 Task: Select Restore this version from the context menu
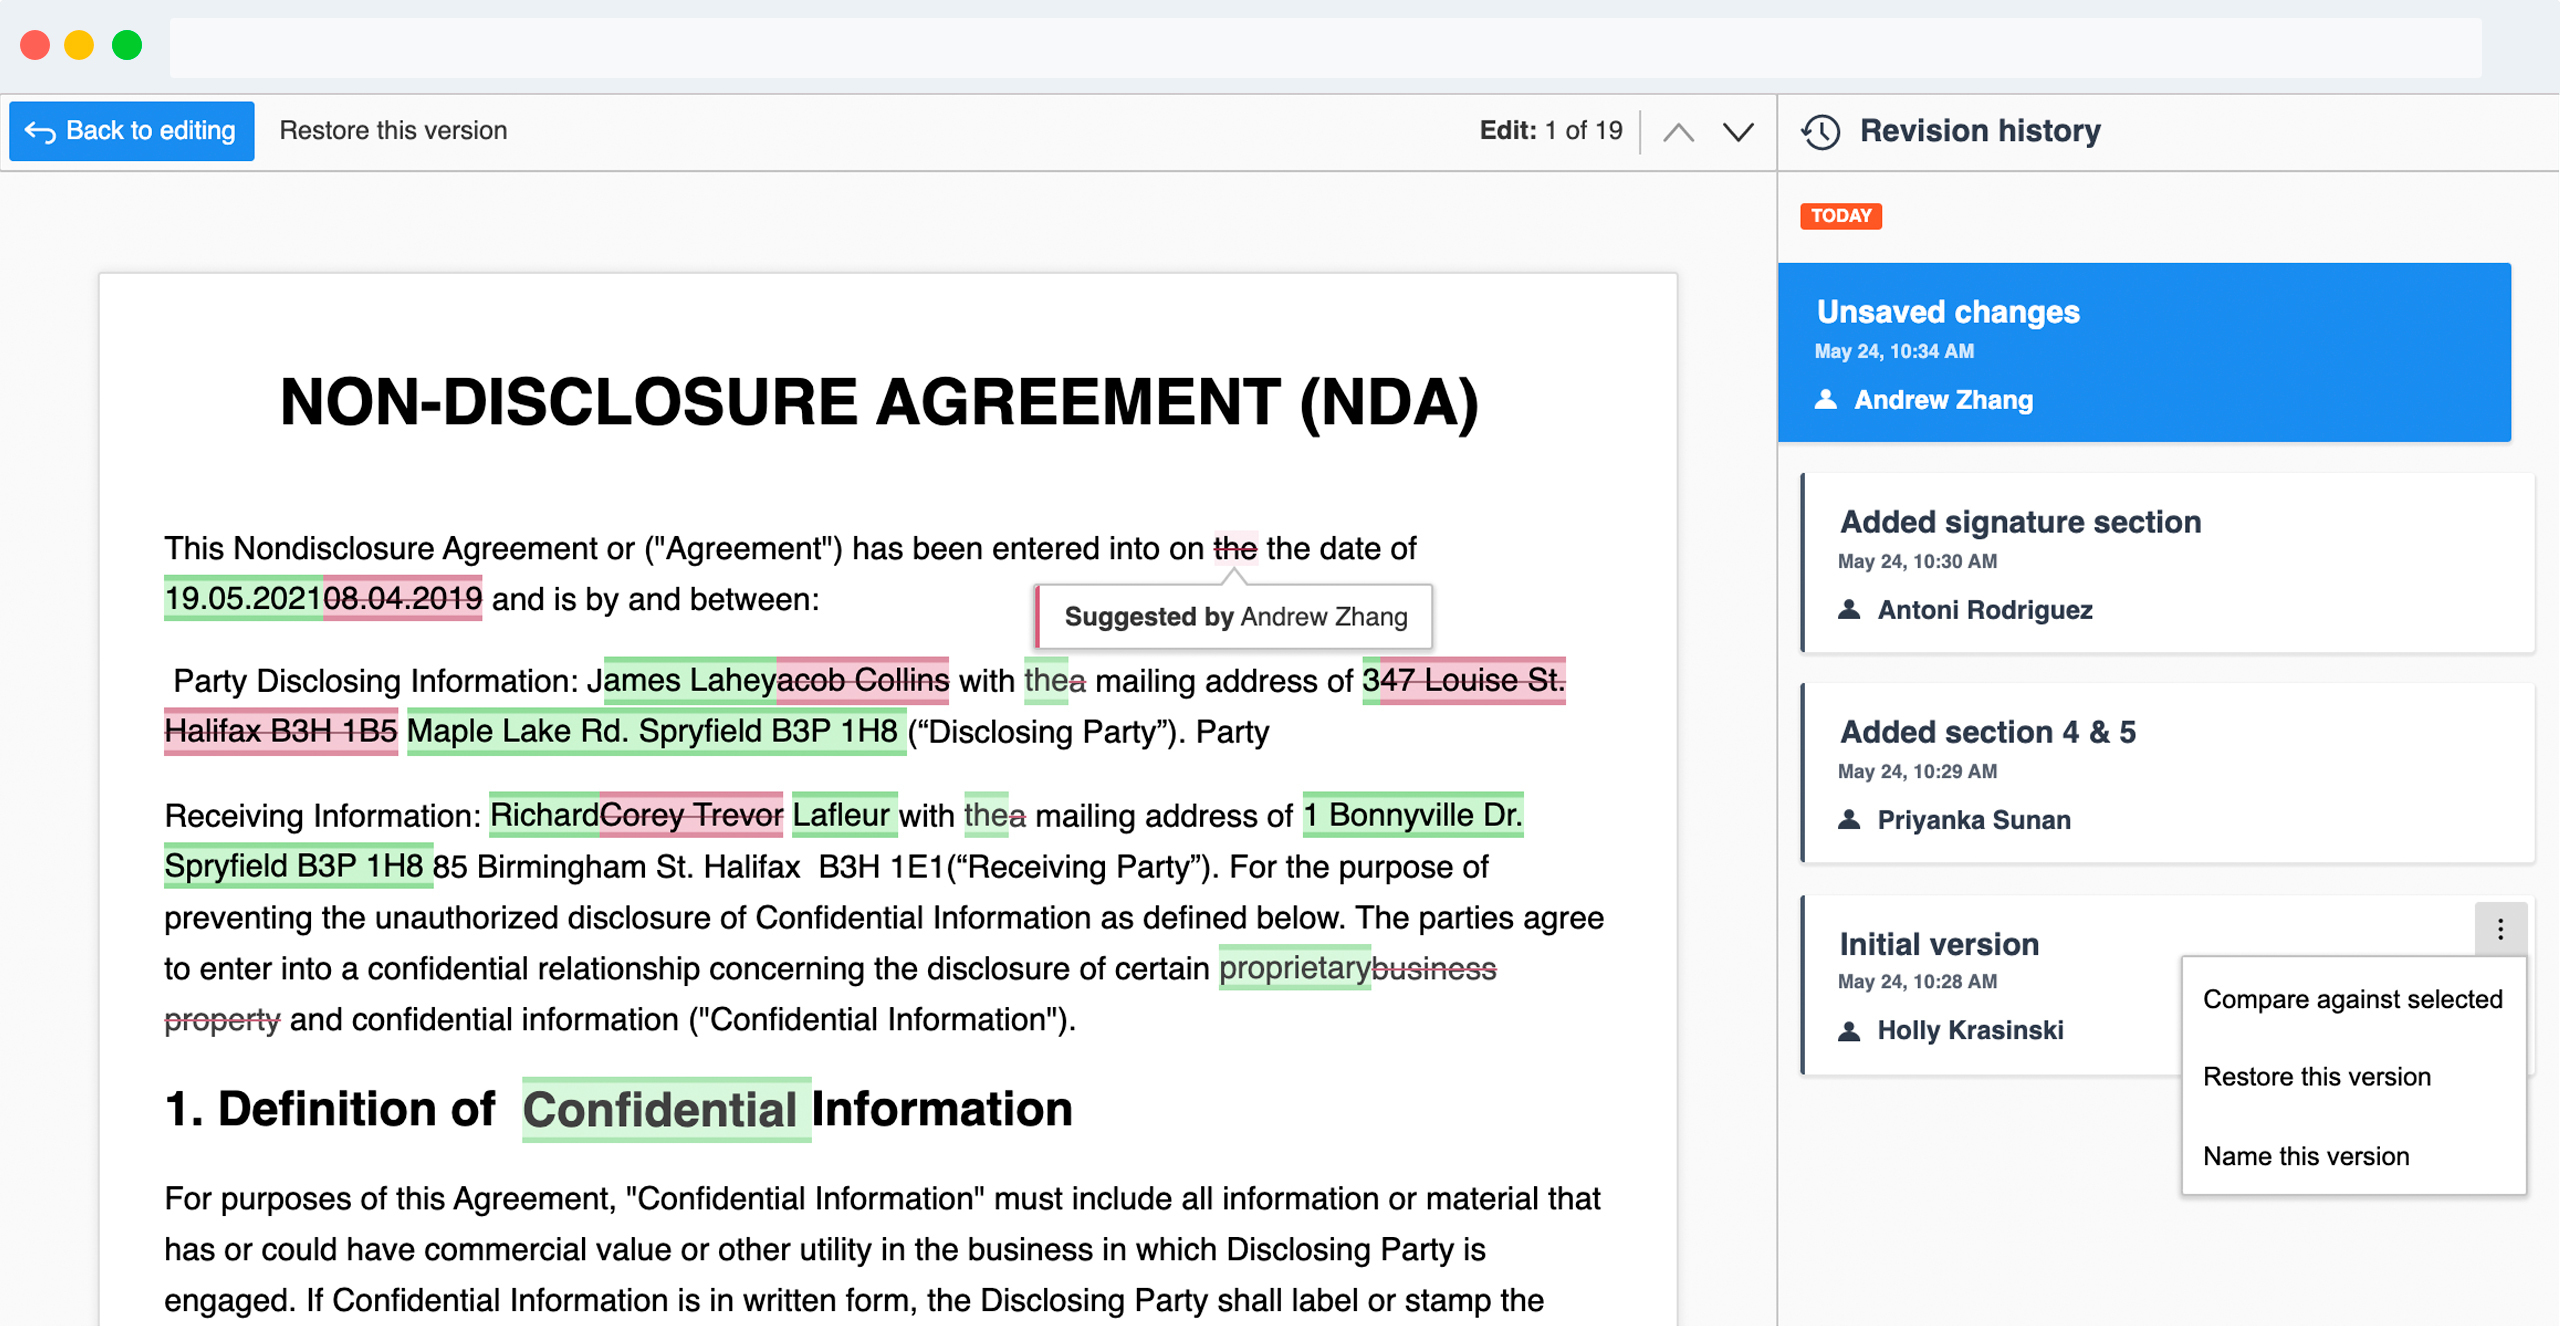pyautogui.click(x=2318, y=1077)
